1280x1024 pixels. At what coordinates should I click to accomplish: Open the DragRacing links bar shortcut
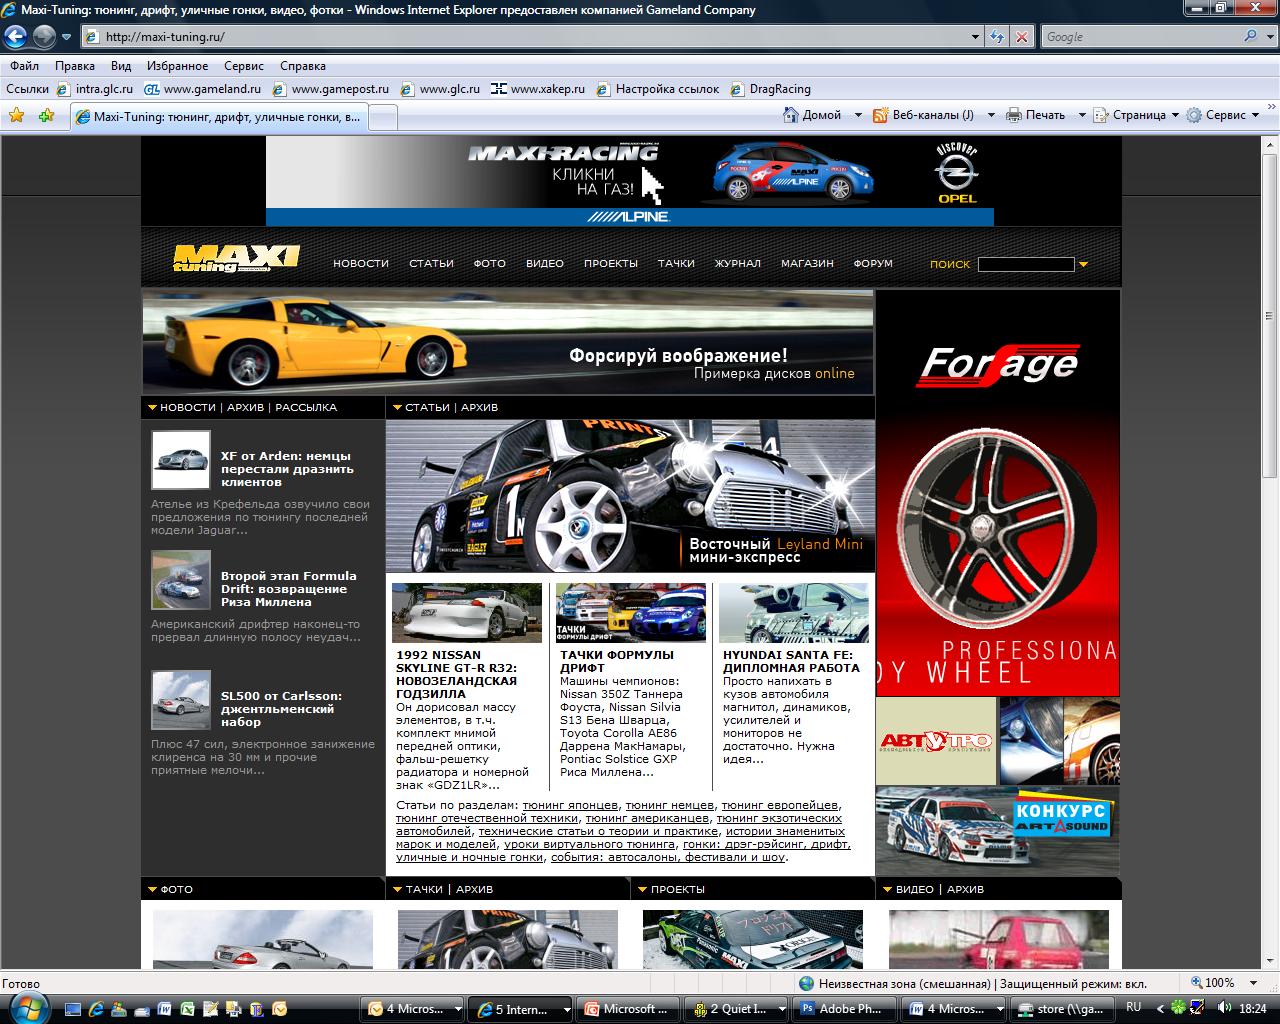771,89
